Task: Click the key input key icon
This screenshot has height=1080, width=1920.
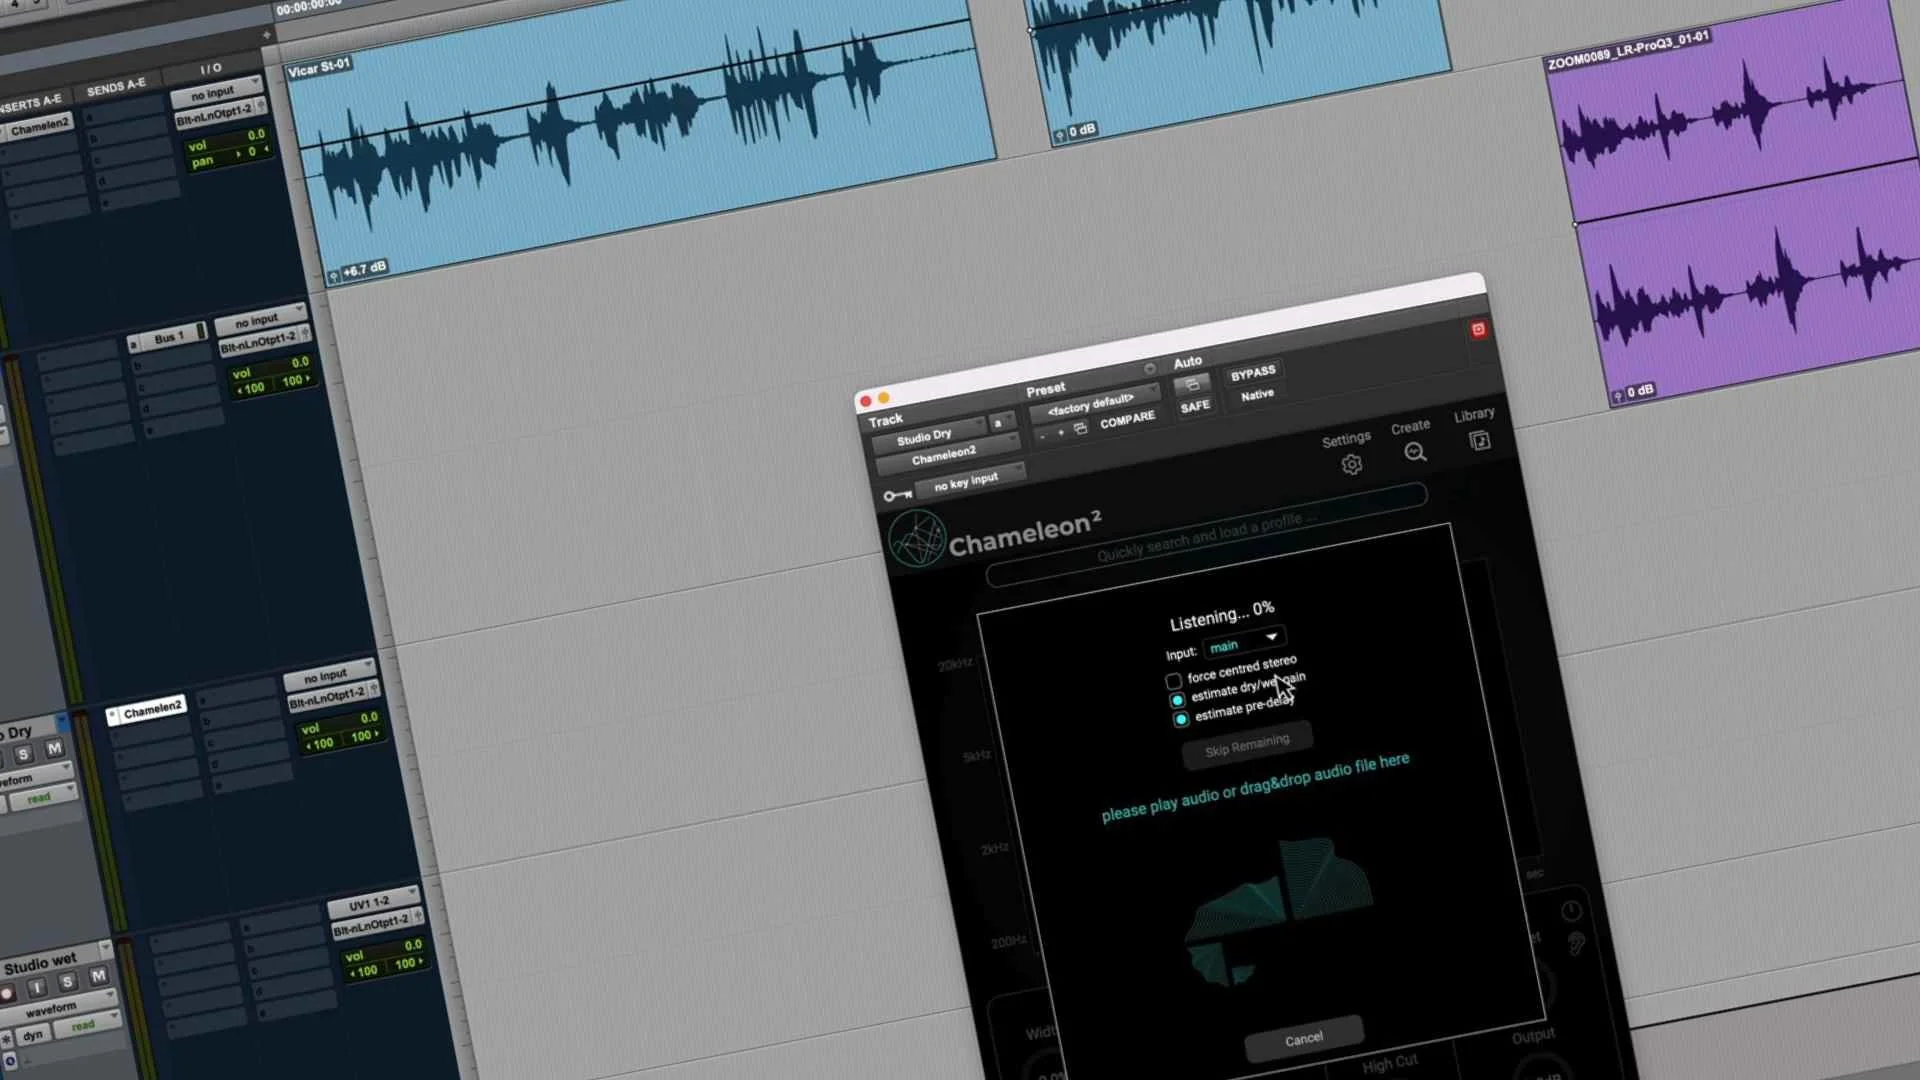Action: pyautogui.click(x=897, y=495)
